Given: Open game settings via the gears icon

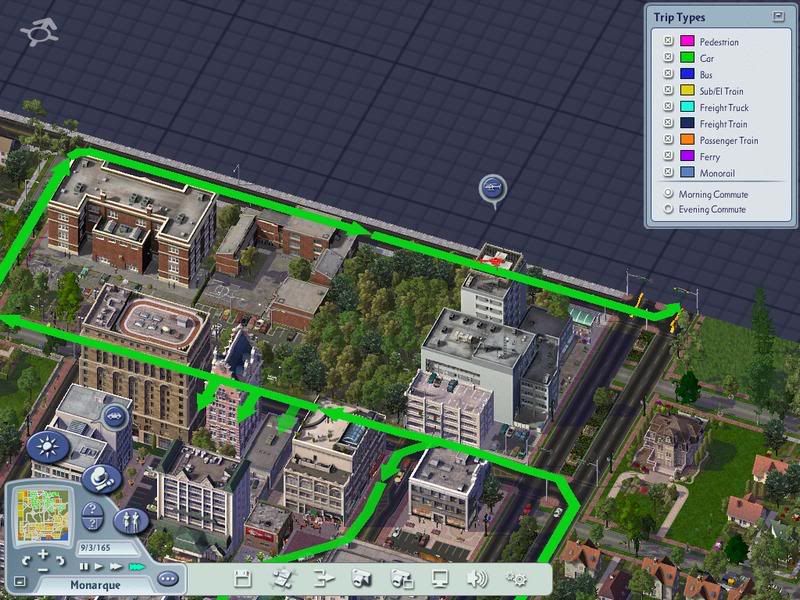Looking at the screenshot, I should (516, 579).
